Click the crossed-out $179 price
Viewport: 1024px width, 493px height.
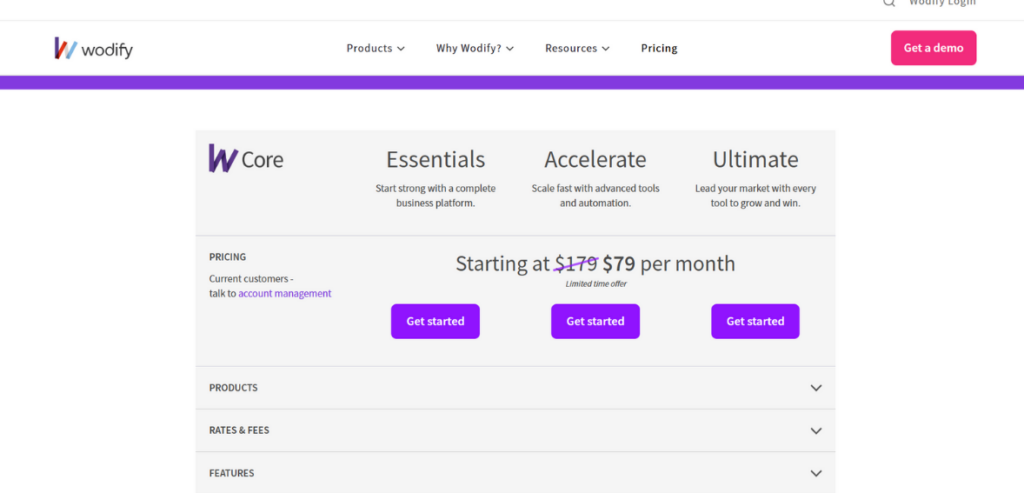[x=576, y=264]
